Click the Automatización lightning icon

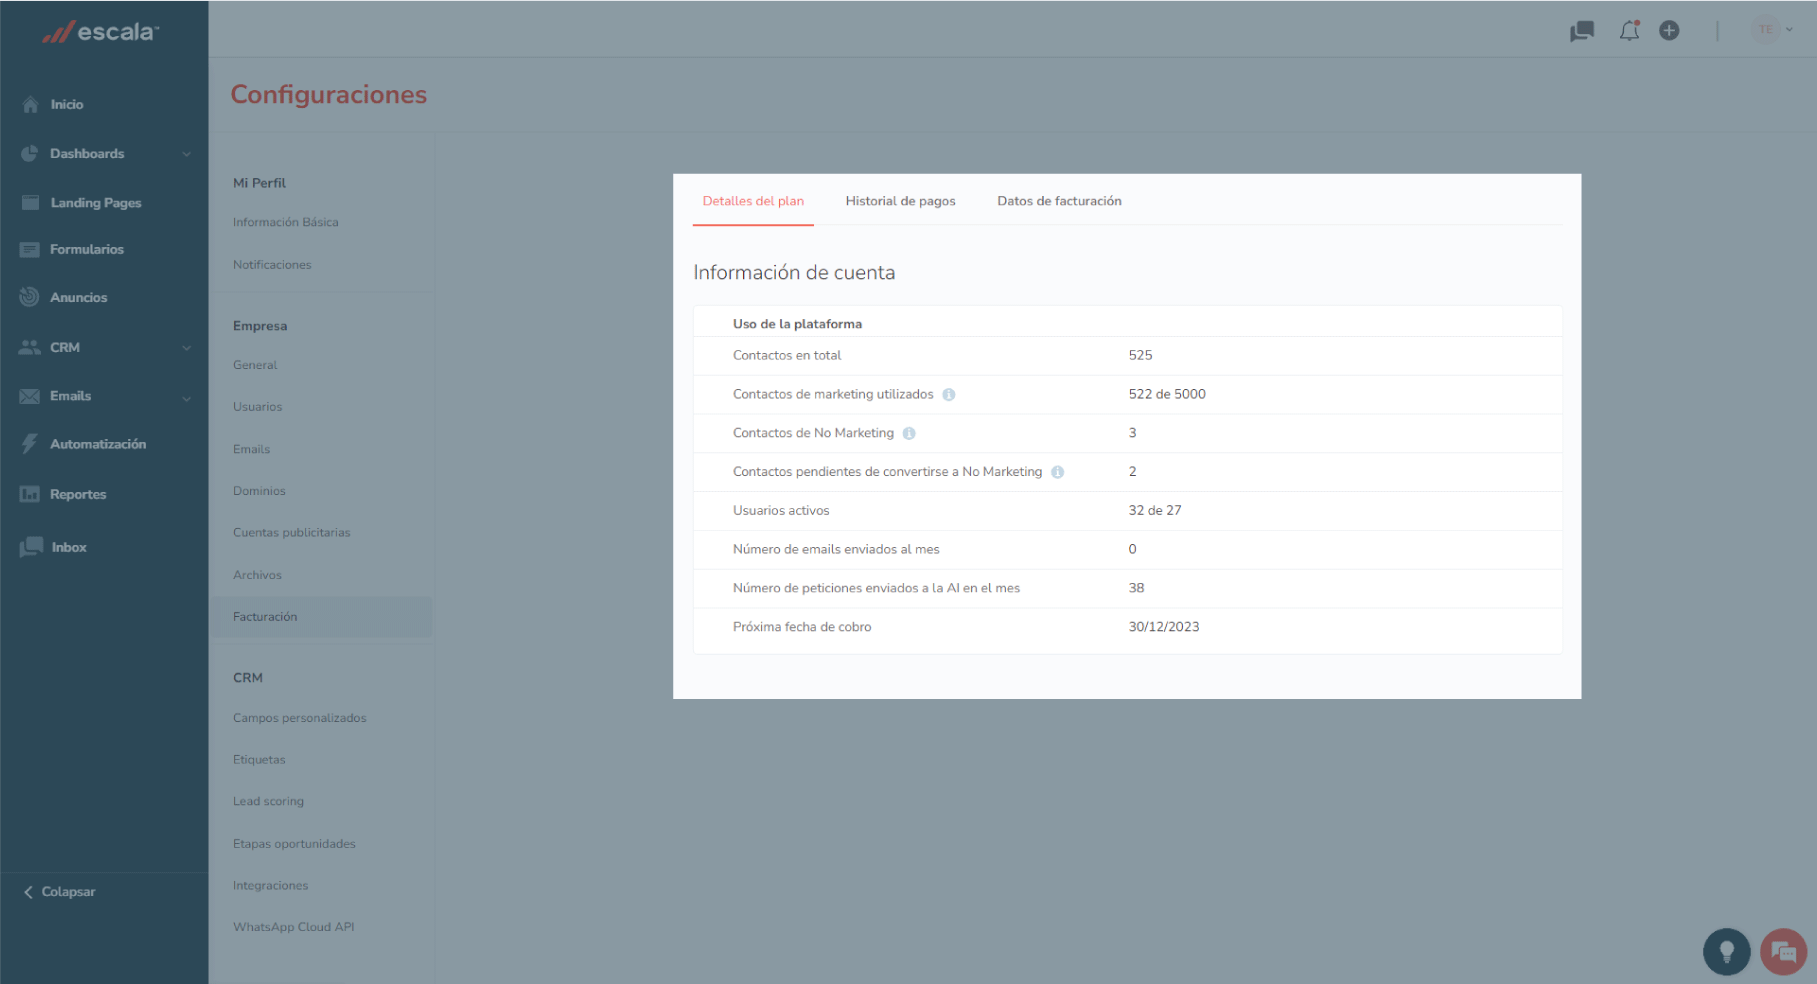(30, 444)
